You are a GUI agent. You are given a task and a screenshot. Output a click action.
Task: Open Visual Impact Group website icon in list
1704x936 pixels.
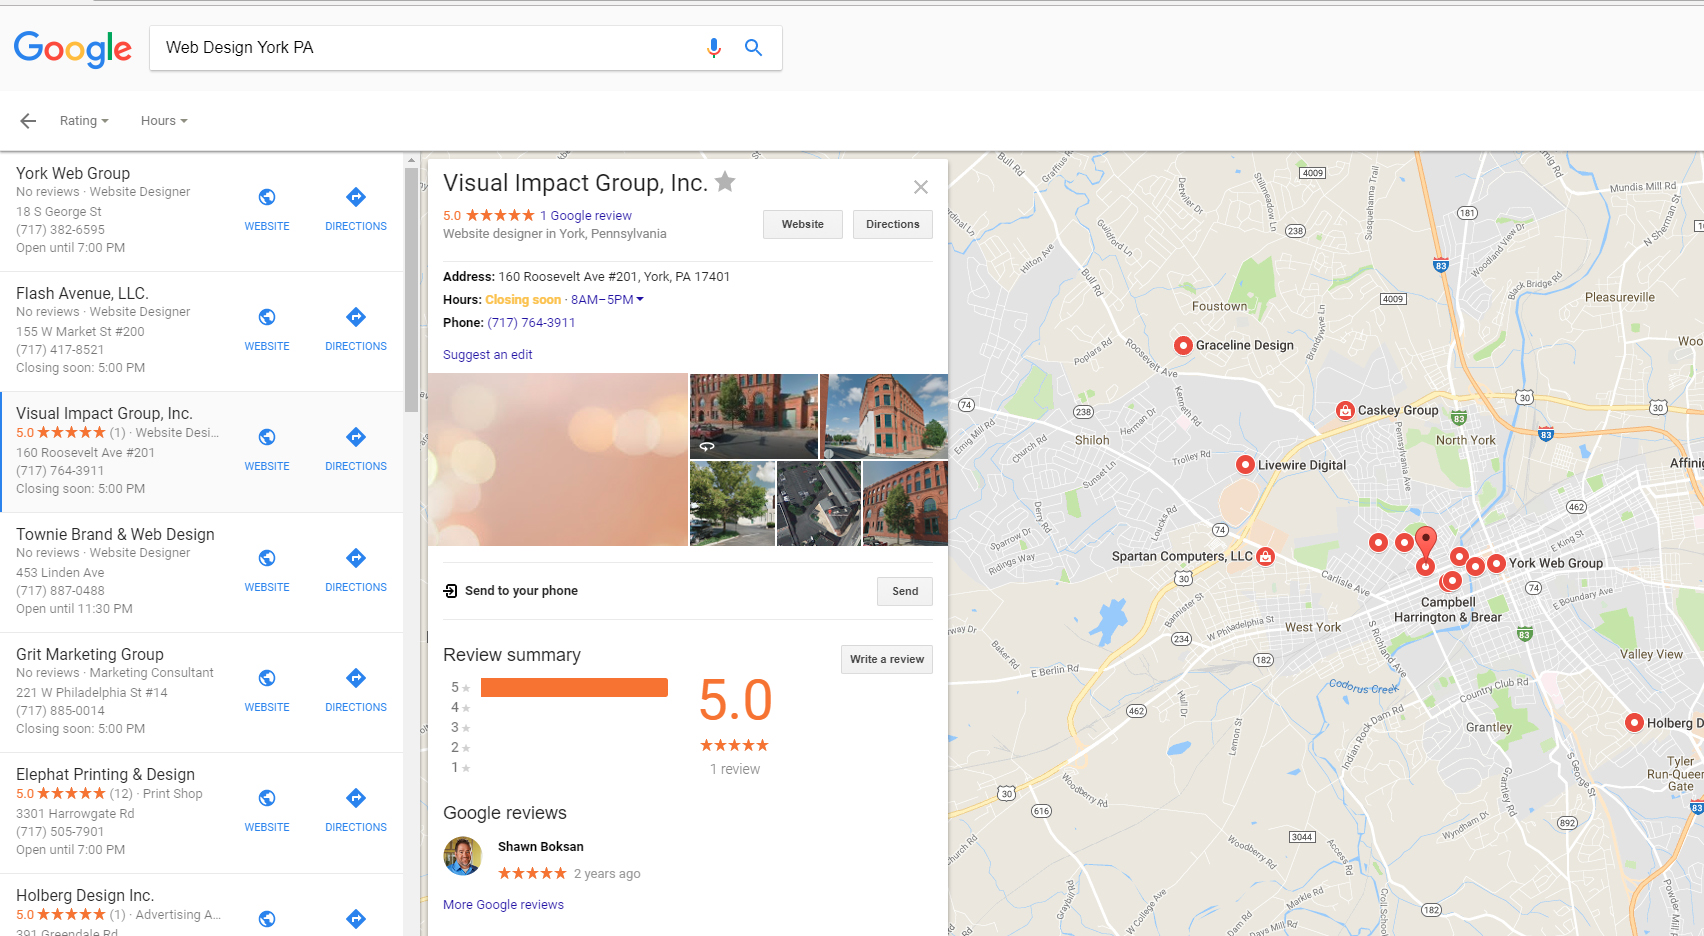pyautogui.click(x=267, y=437)
